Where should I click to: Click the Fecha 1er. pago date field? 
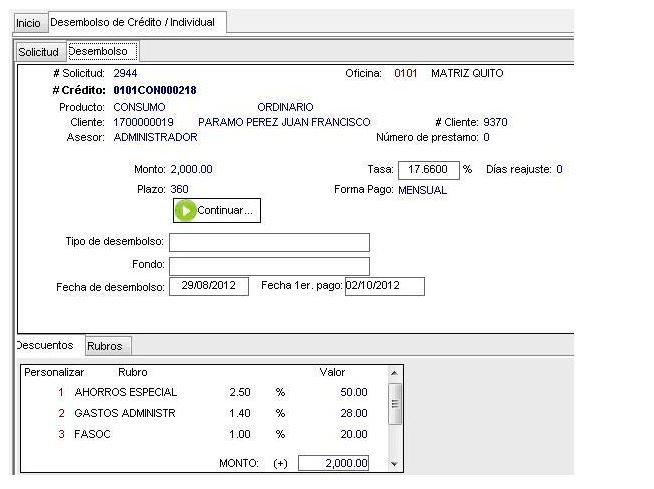click(x=385, y=286)
